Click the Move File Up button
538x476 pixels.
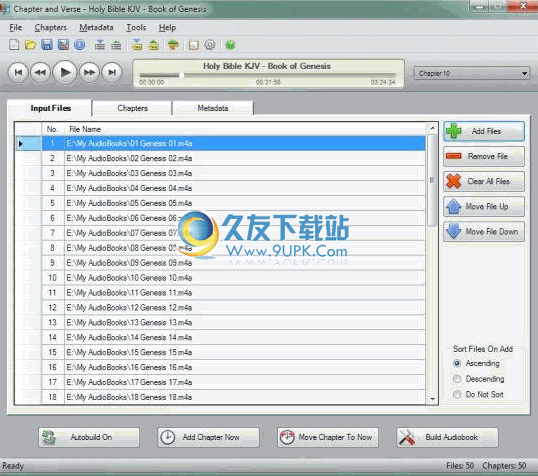point(484,206)
